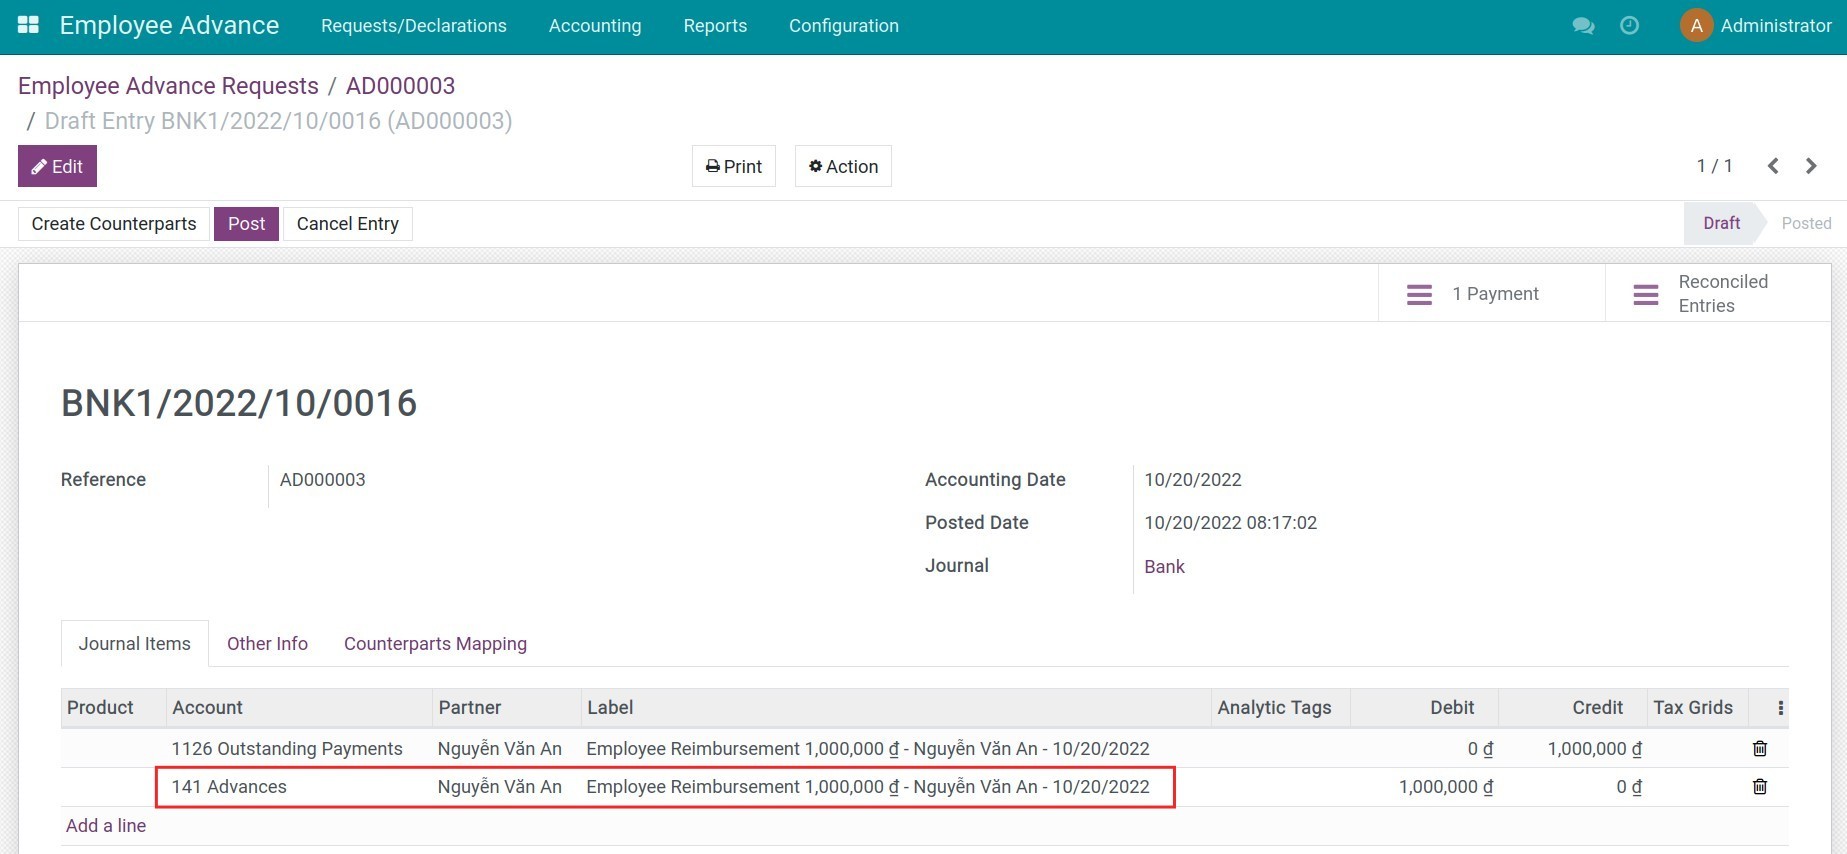The width and height of the screenshot is (1847, 854).
Task: Open the apps grid home menu
Action: coord(28,25)
